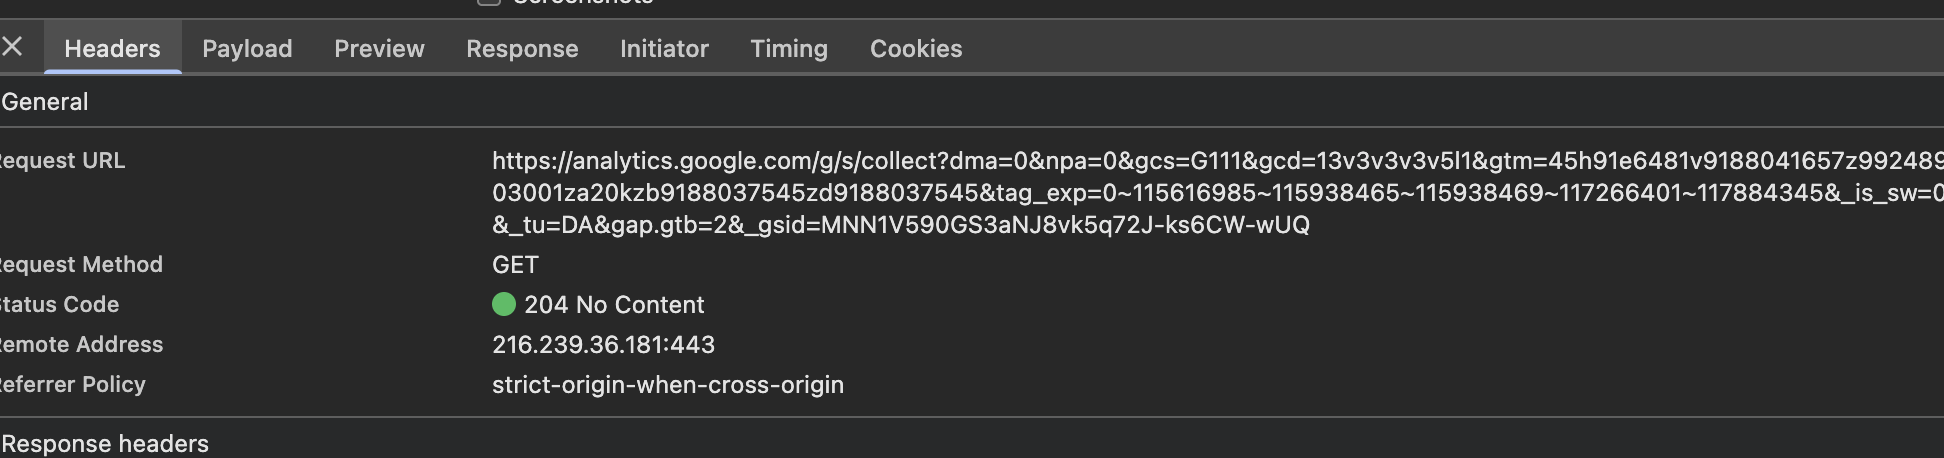This screenshot has height=458, width=1944.
Task: Click the Request Method label
Action: point(81,265)
